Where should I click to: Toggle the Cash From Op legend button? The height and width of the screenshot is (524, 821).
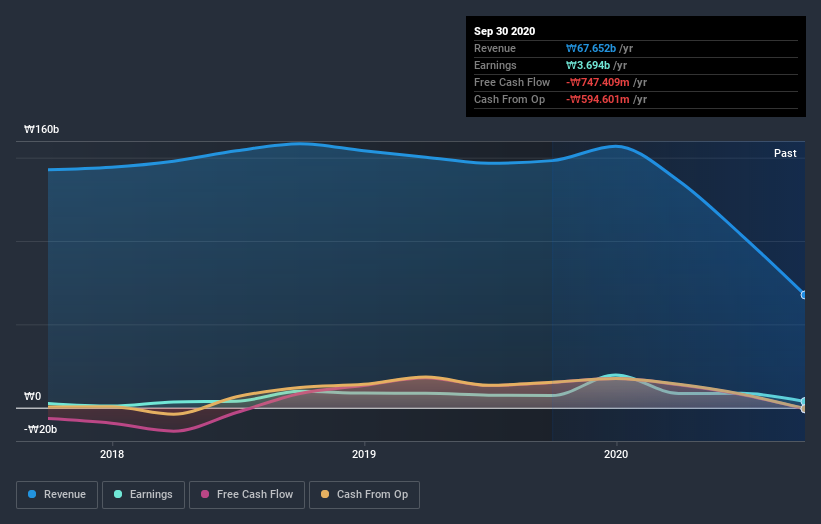[364, 495]
